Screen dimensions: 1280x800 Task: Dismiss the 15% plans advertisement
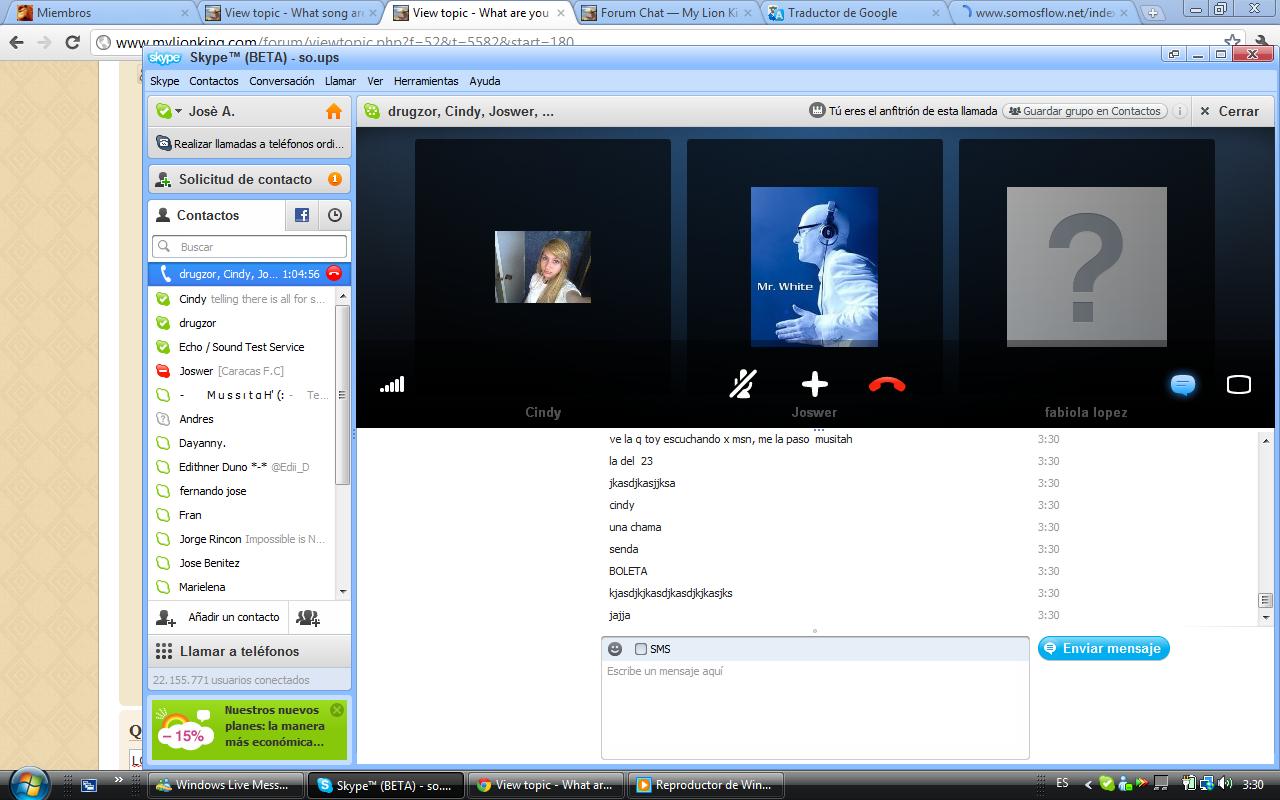tap(336, 710)
